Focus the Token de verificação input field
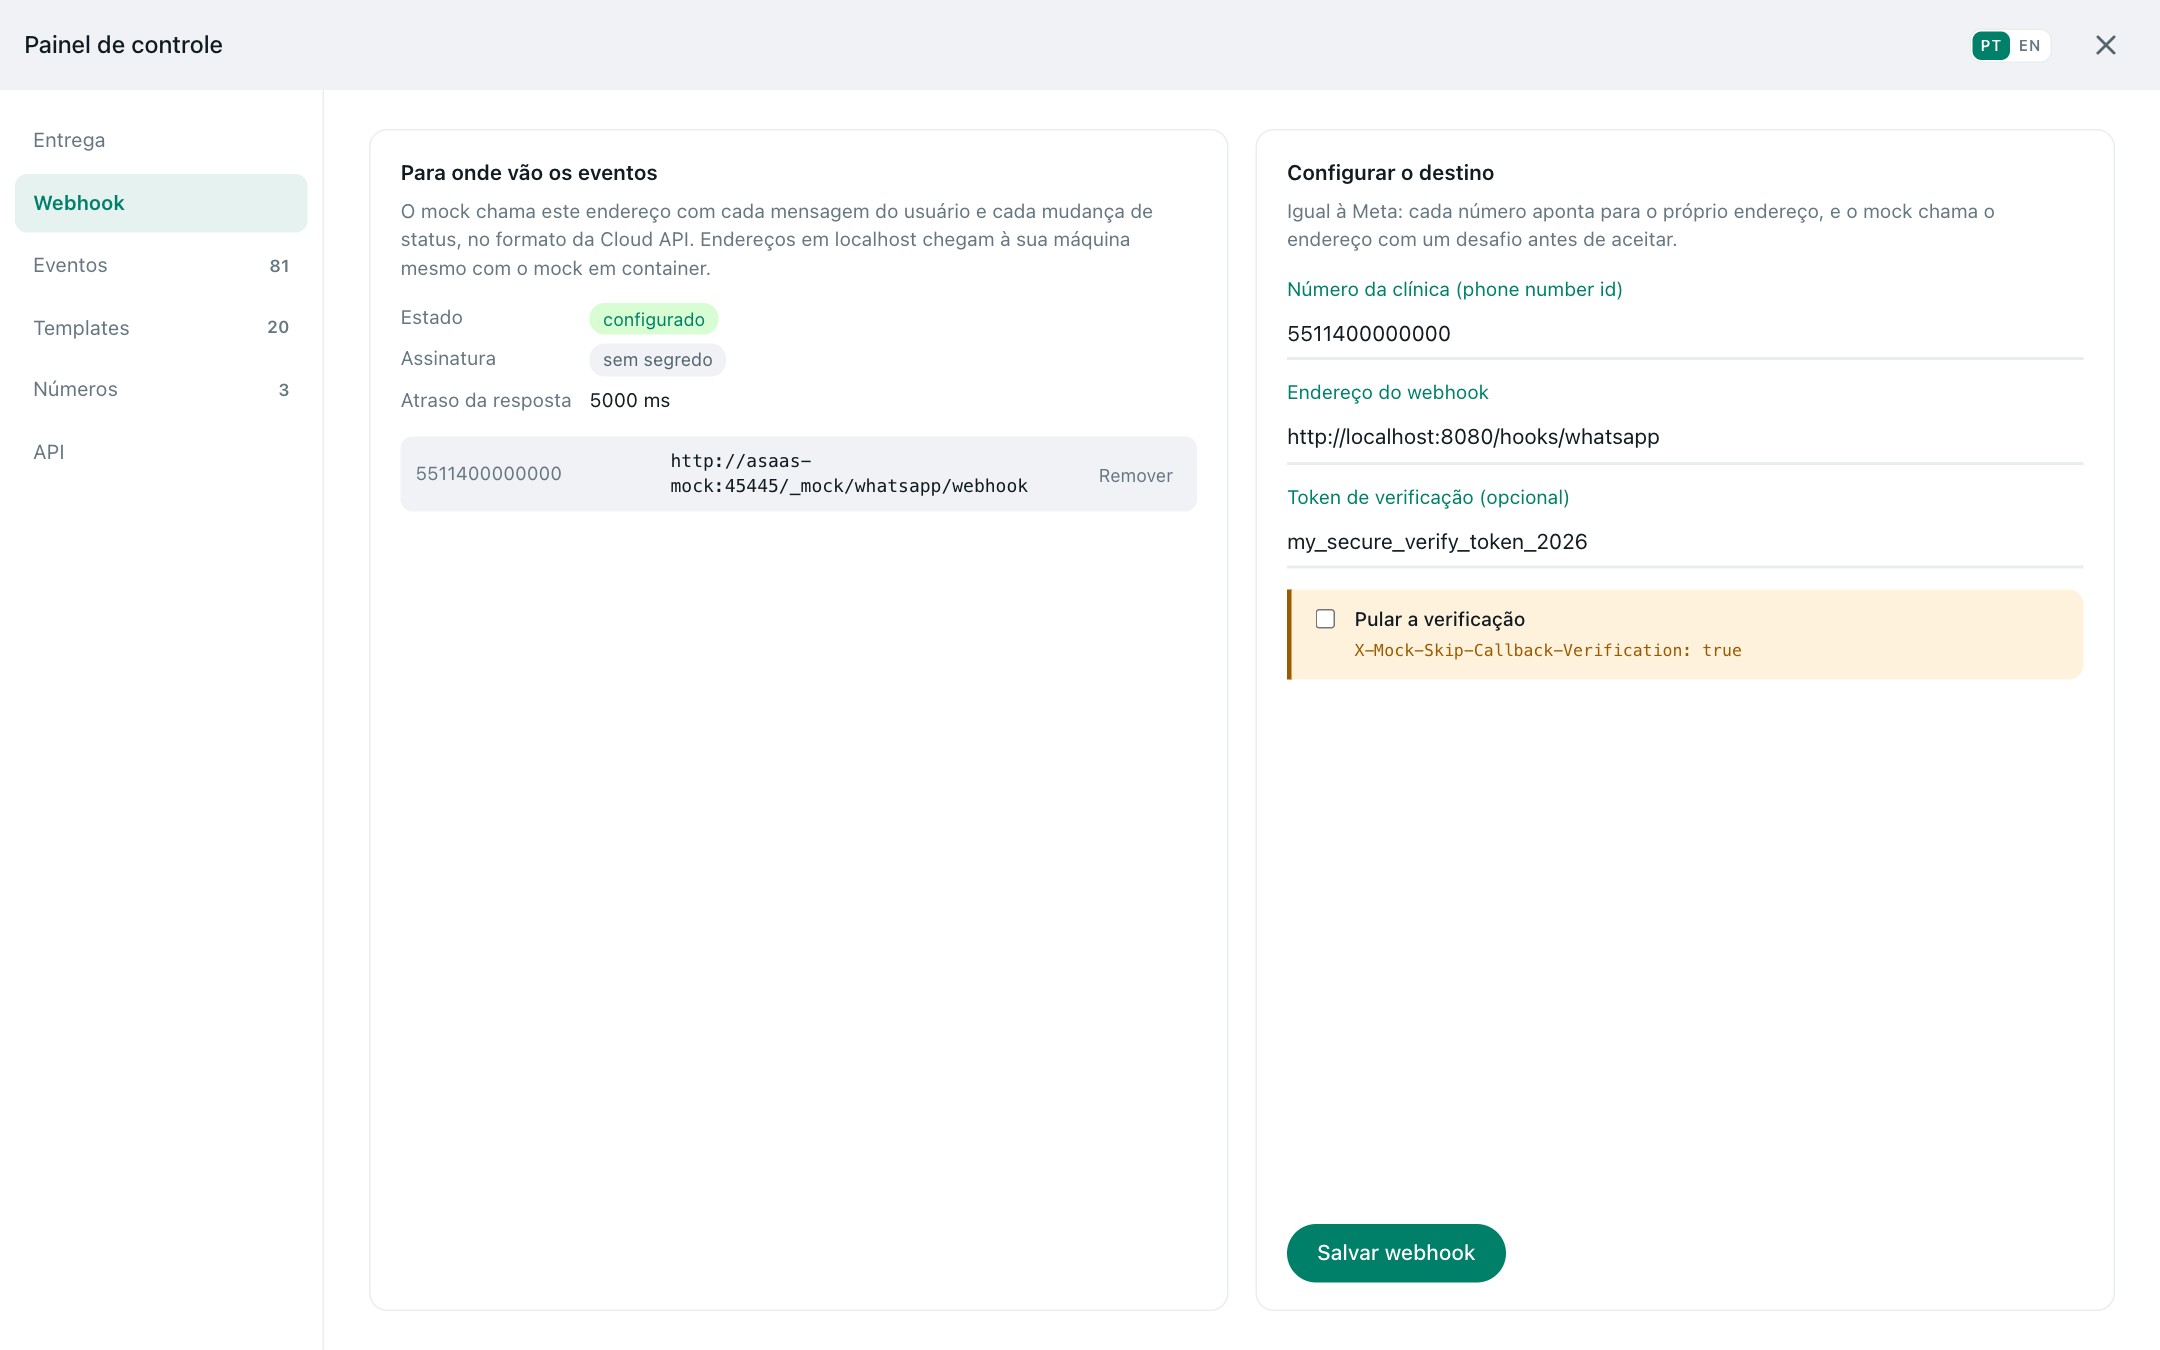2160x1350 pixels. [1684, 542]
